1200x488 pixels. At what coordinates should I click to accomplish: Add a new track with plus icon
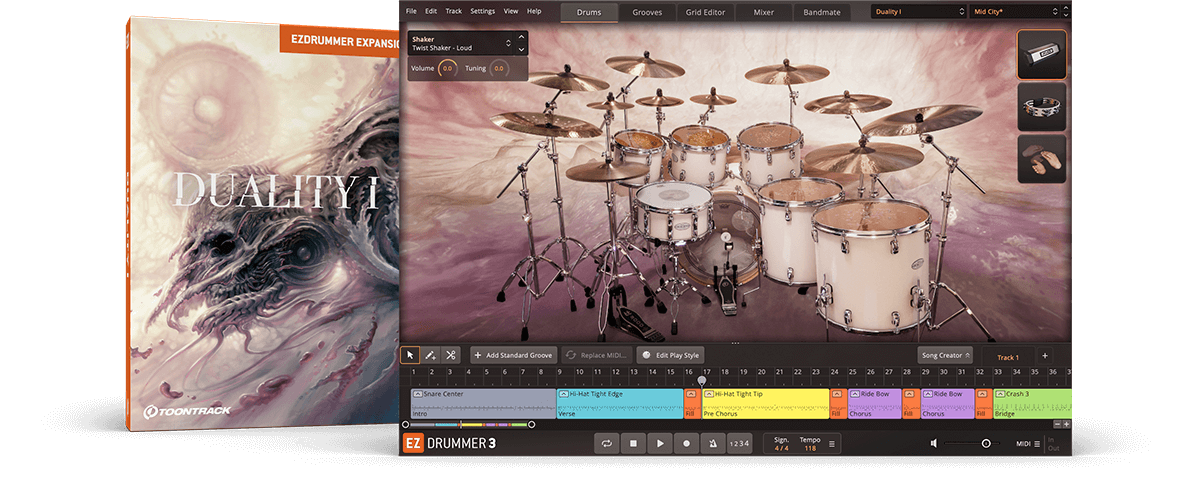click(x=1044, y=356)
